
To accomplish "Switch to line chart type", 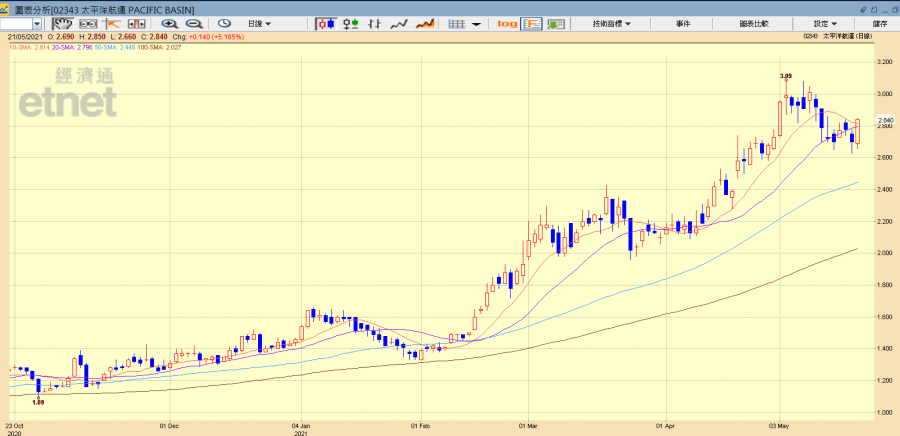I will coord(399,23).
